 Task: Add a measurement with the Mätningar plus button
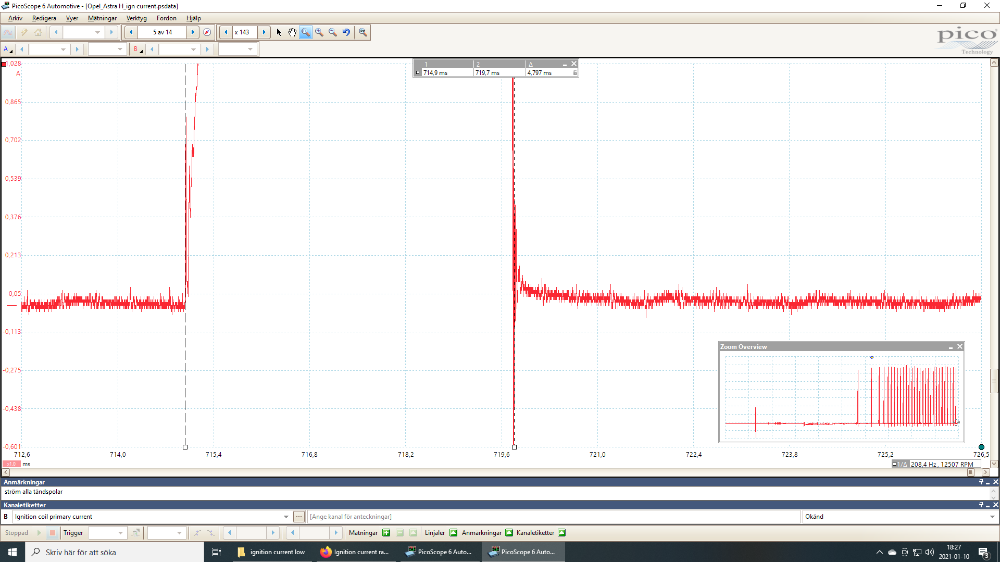pyautogui.click(x=386, y=533)
